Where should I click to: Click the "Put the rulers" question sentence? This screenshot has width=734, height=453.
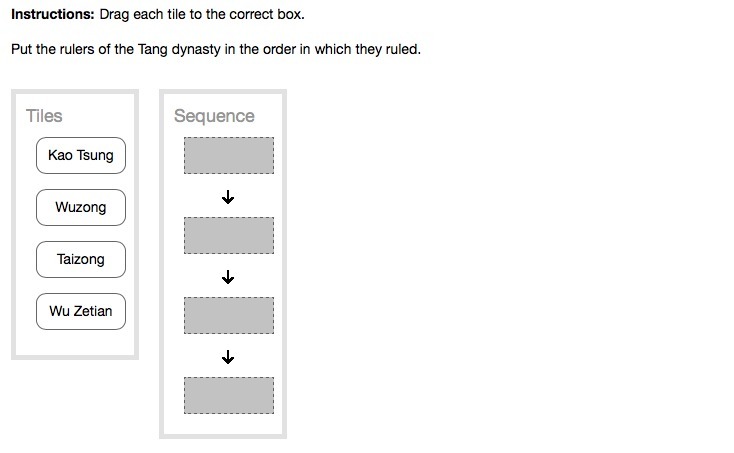[x=216, y=49]
